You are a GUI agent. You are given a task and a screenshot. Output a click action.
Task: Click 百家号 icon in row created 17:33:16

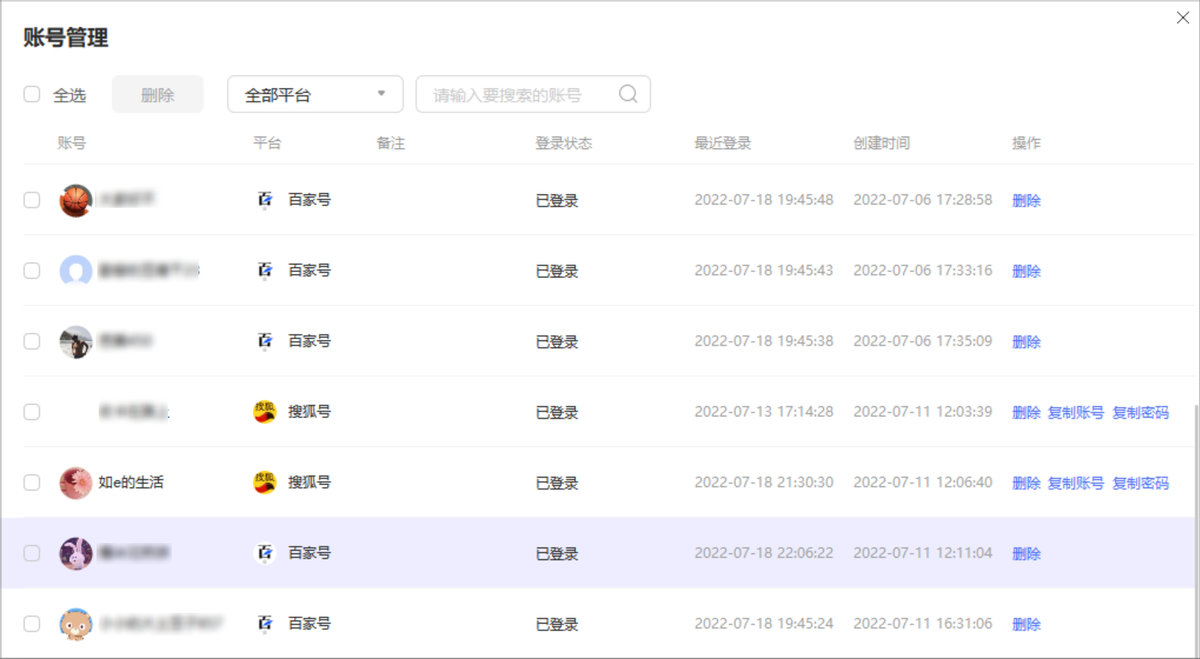pyautogui.click(x=264, y=271)
